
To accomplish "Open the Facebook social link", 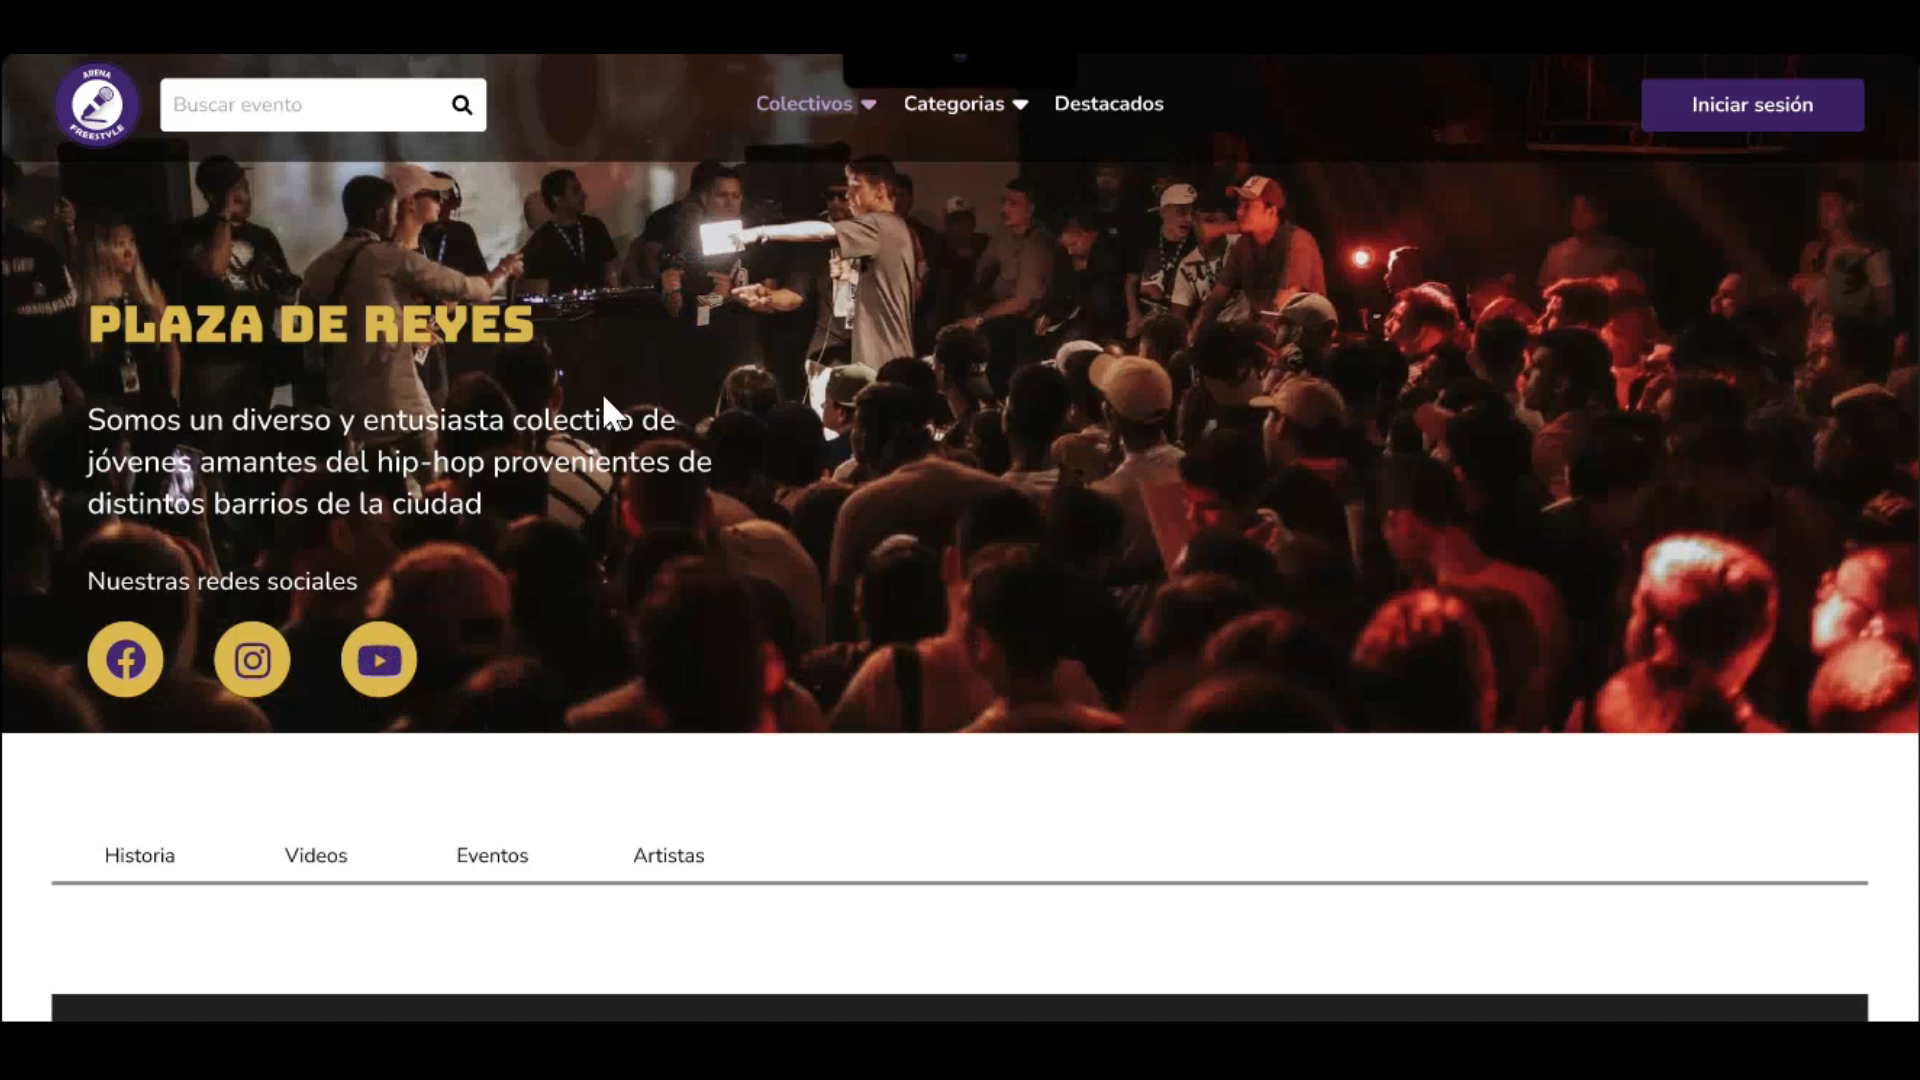I will 125,660.
